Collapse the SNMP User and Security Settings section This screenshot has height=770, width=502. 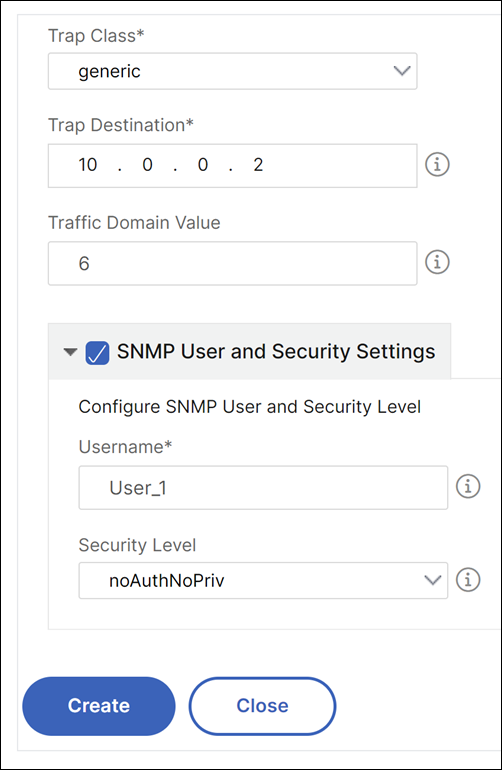point(70,352)
